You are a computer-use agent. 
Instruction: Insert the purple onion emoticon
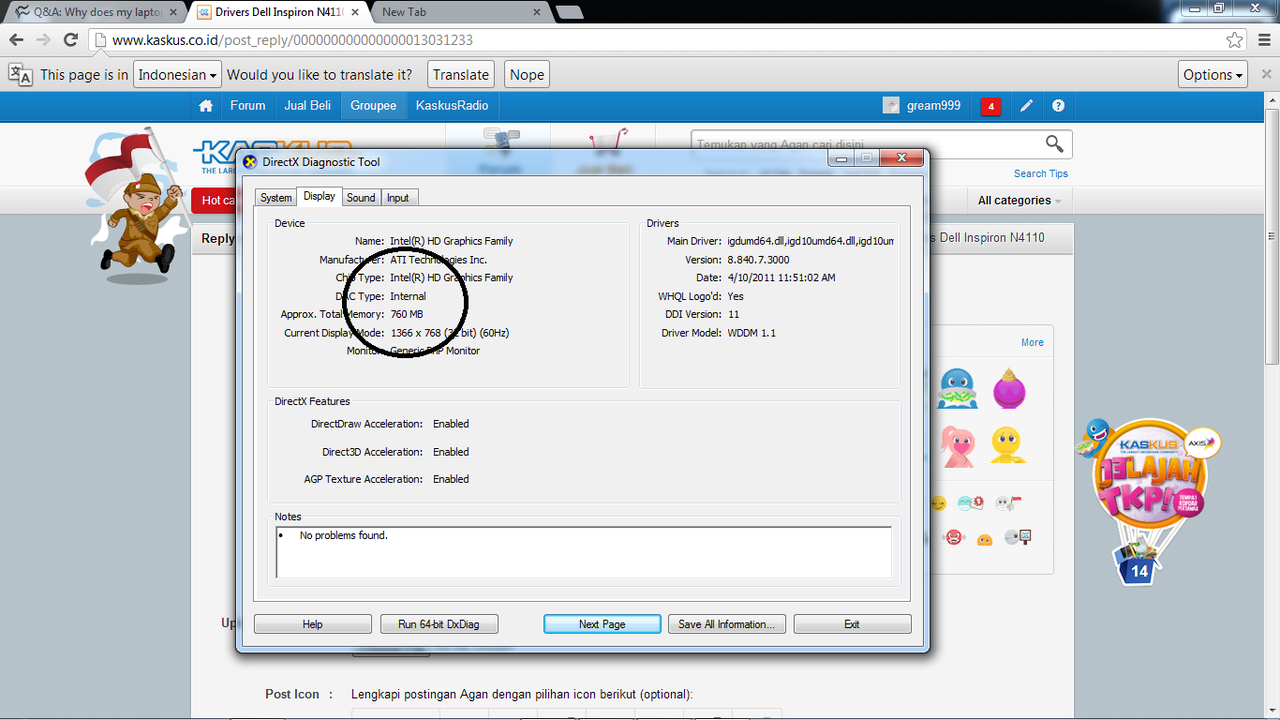coord(1009,389)
